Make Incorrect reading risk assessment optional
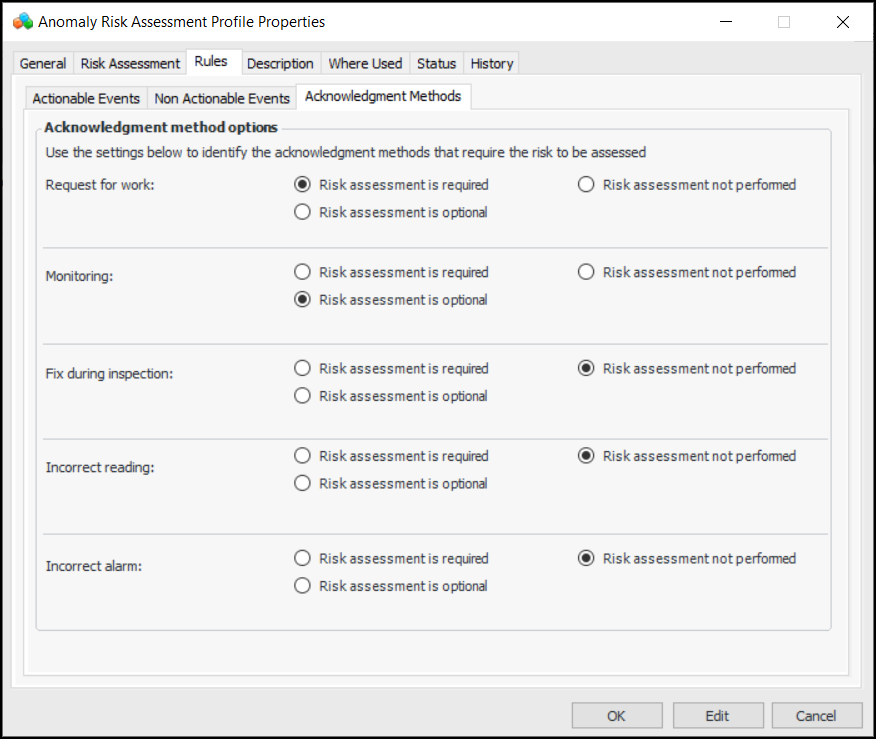The image size is (876, 739). point(303,484)
